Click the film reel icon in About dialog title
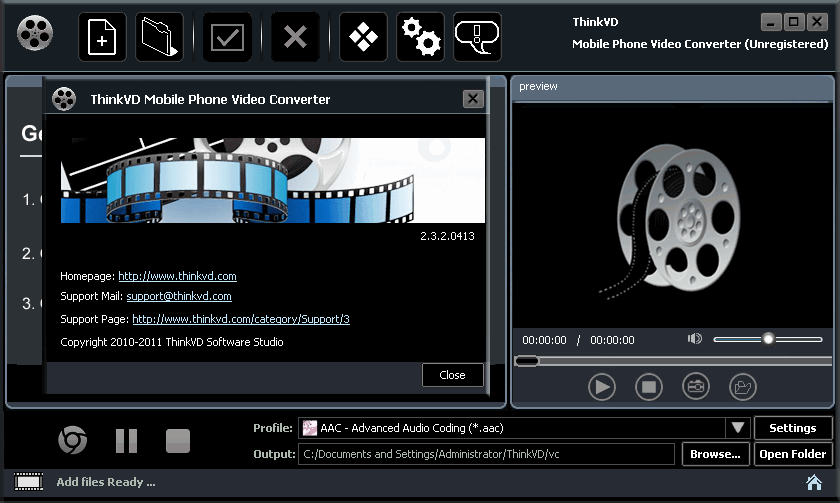The height and width of the screenshot is (503, 840). 64,99
